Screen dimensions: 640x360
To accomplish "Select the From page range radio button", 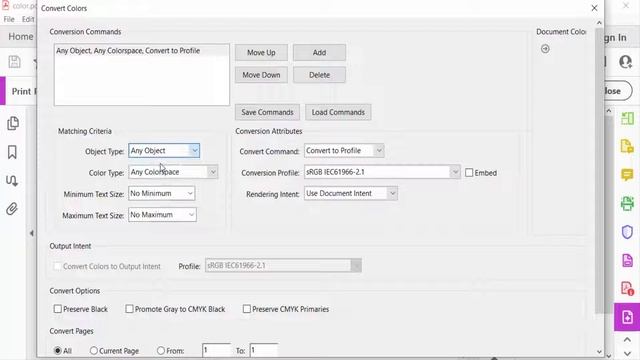I will (x=161, y=351).
